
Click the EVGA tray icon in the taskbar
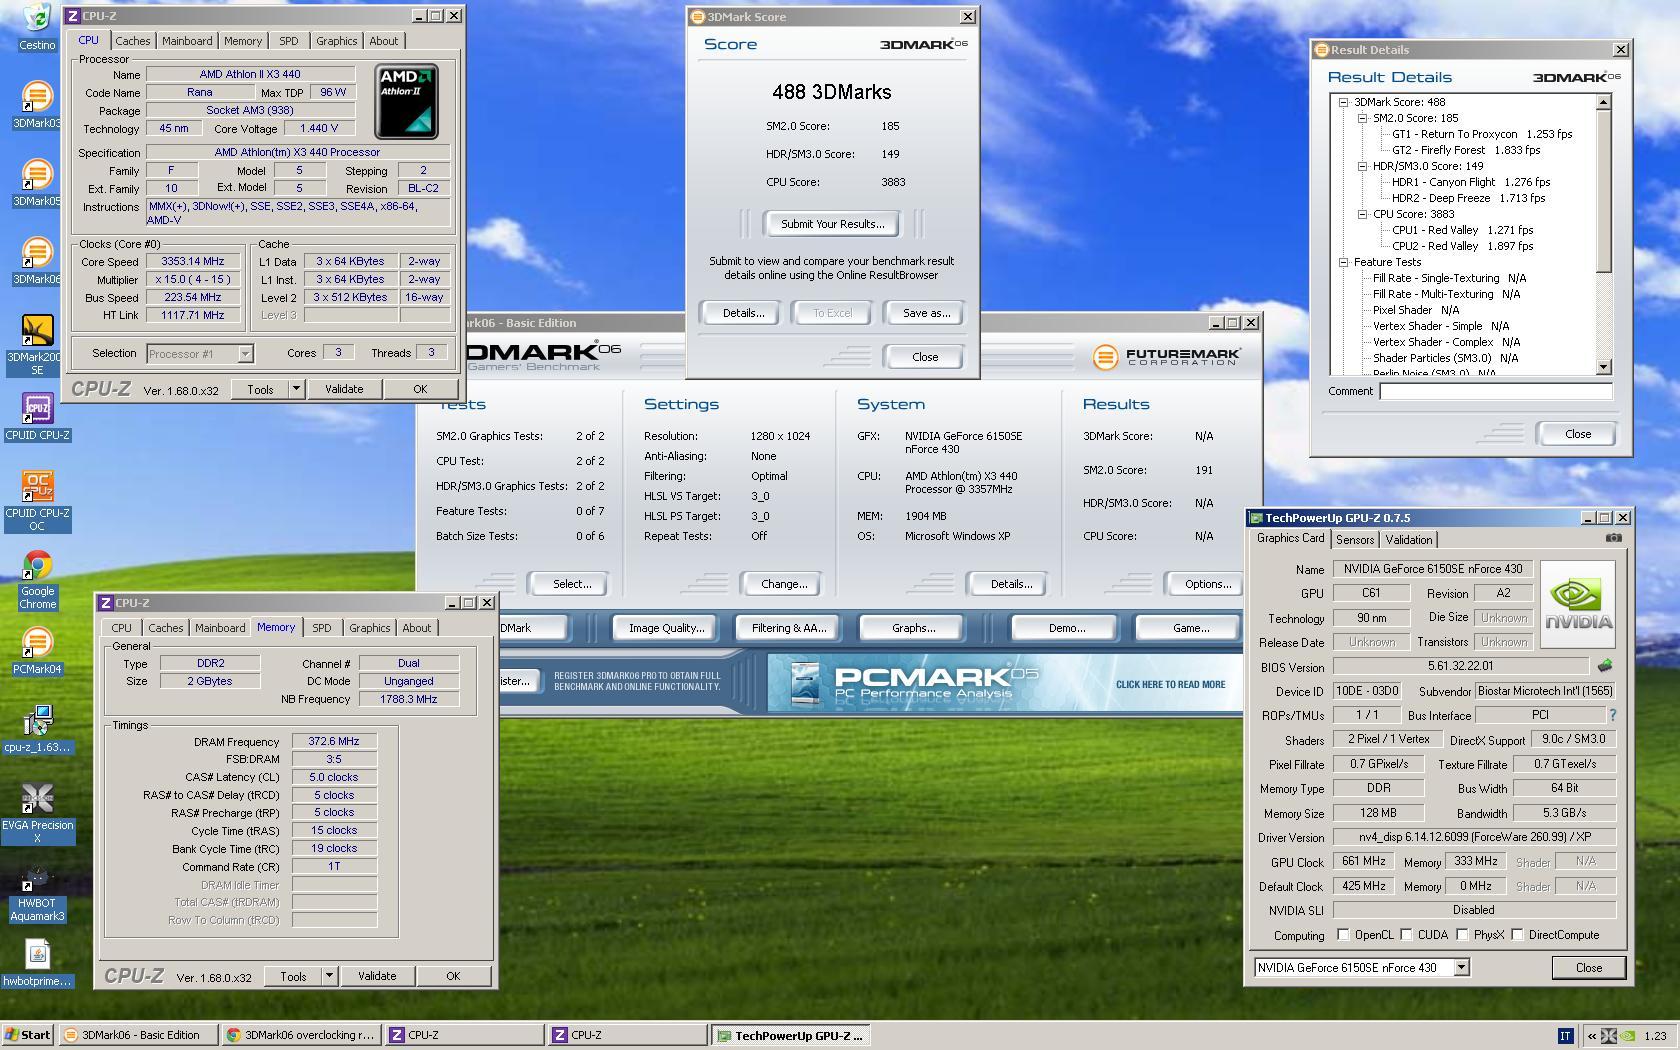(x=1609, y=1036)
